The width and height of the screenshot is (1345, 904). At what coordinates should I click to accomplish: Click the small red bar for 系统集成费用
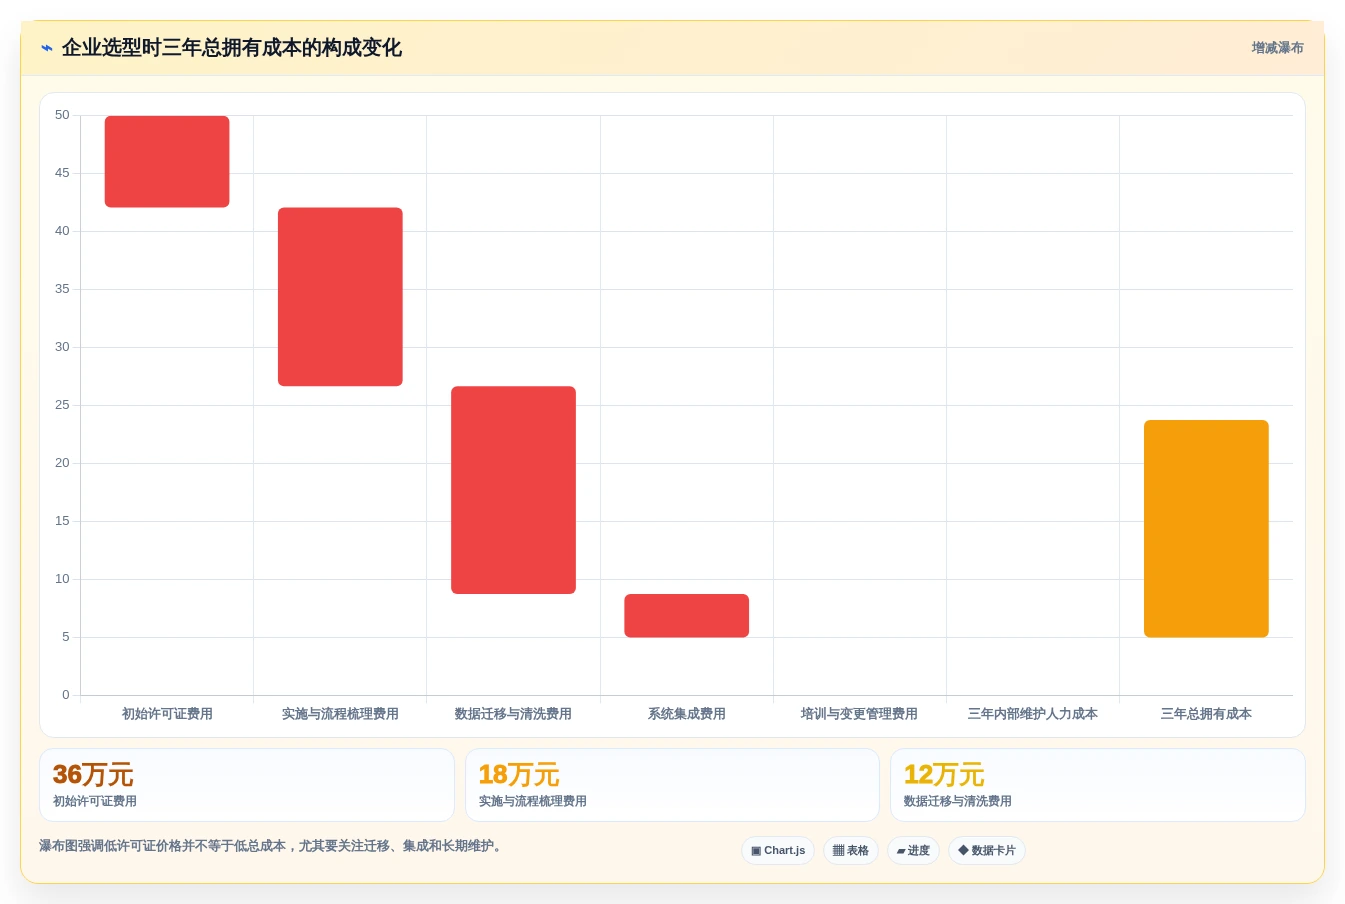pos(686,616)
